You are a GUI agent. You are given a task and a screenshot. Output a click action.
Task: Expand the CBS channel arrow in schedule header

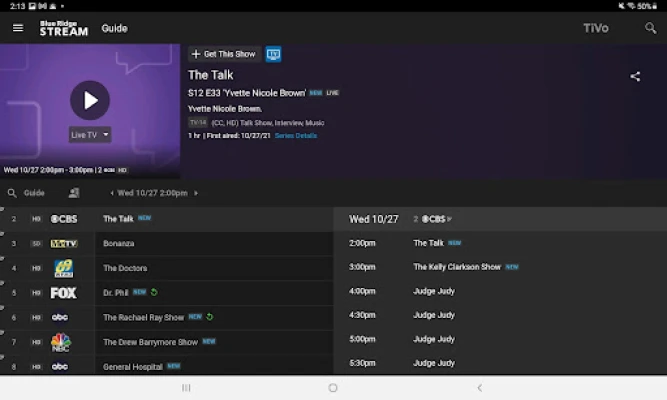[x=449, y=219]
